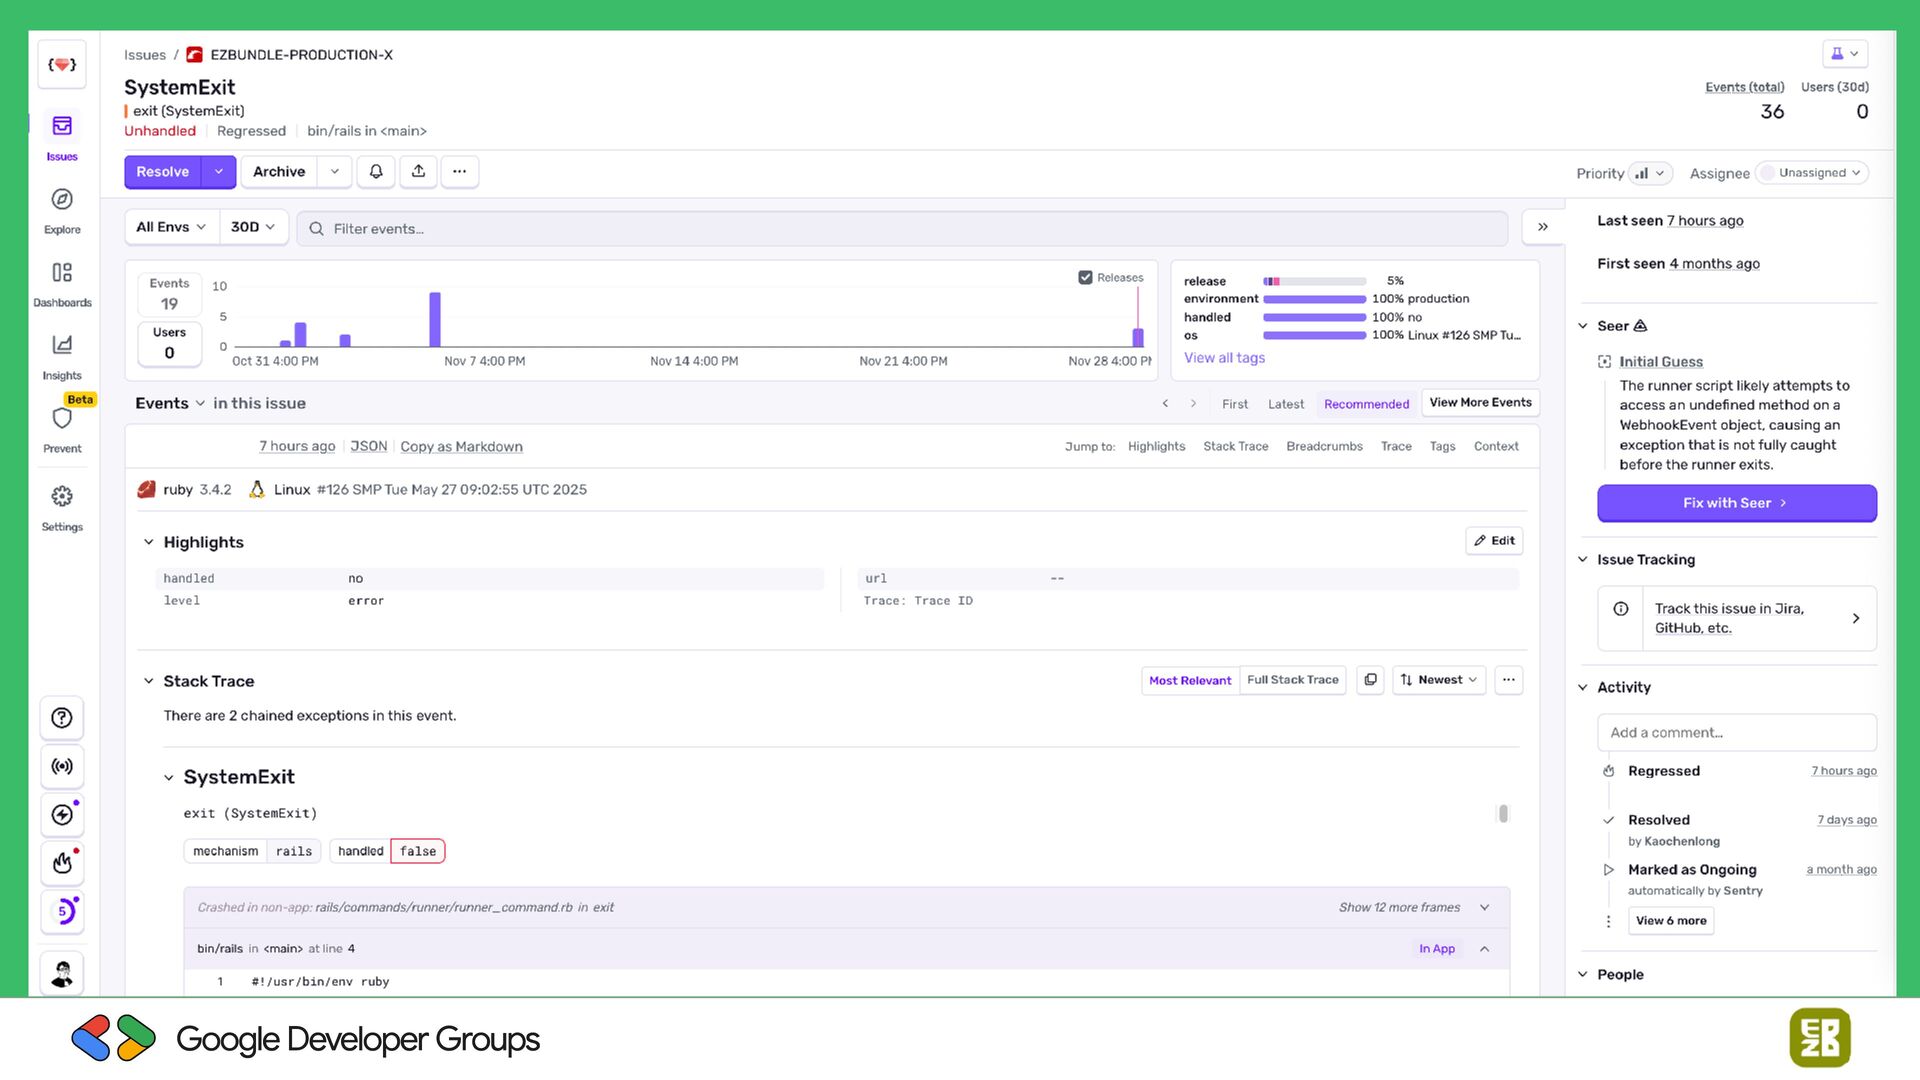Image resolution: width=1920 pixels, height=1080 pixels.
Task: Open the All Envs dropdown
Action: pos(171,227)
